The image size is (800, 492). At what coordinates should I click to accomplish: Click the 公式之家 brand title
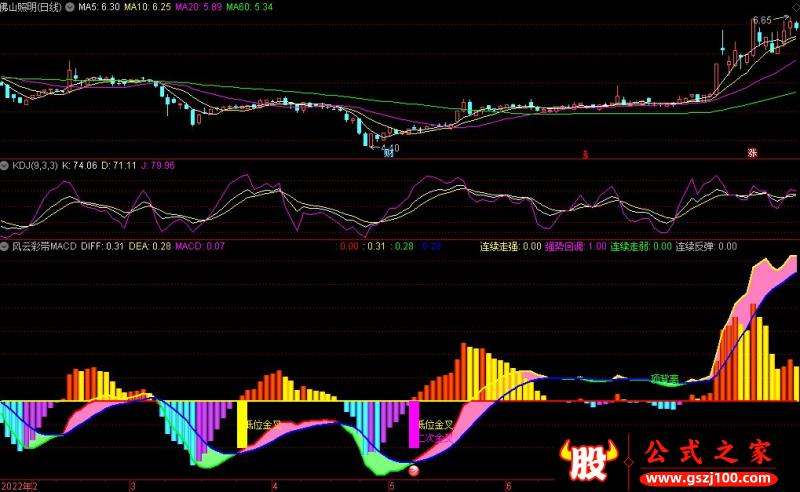pos(708,452)
